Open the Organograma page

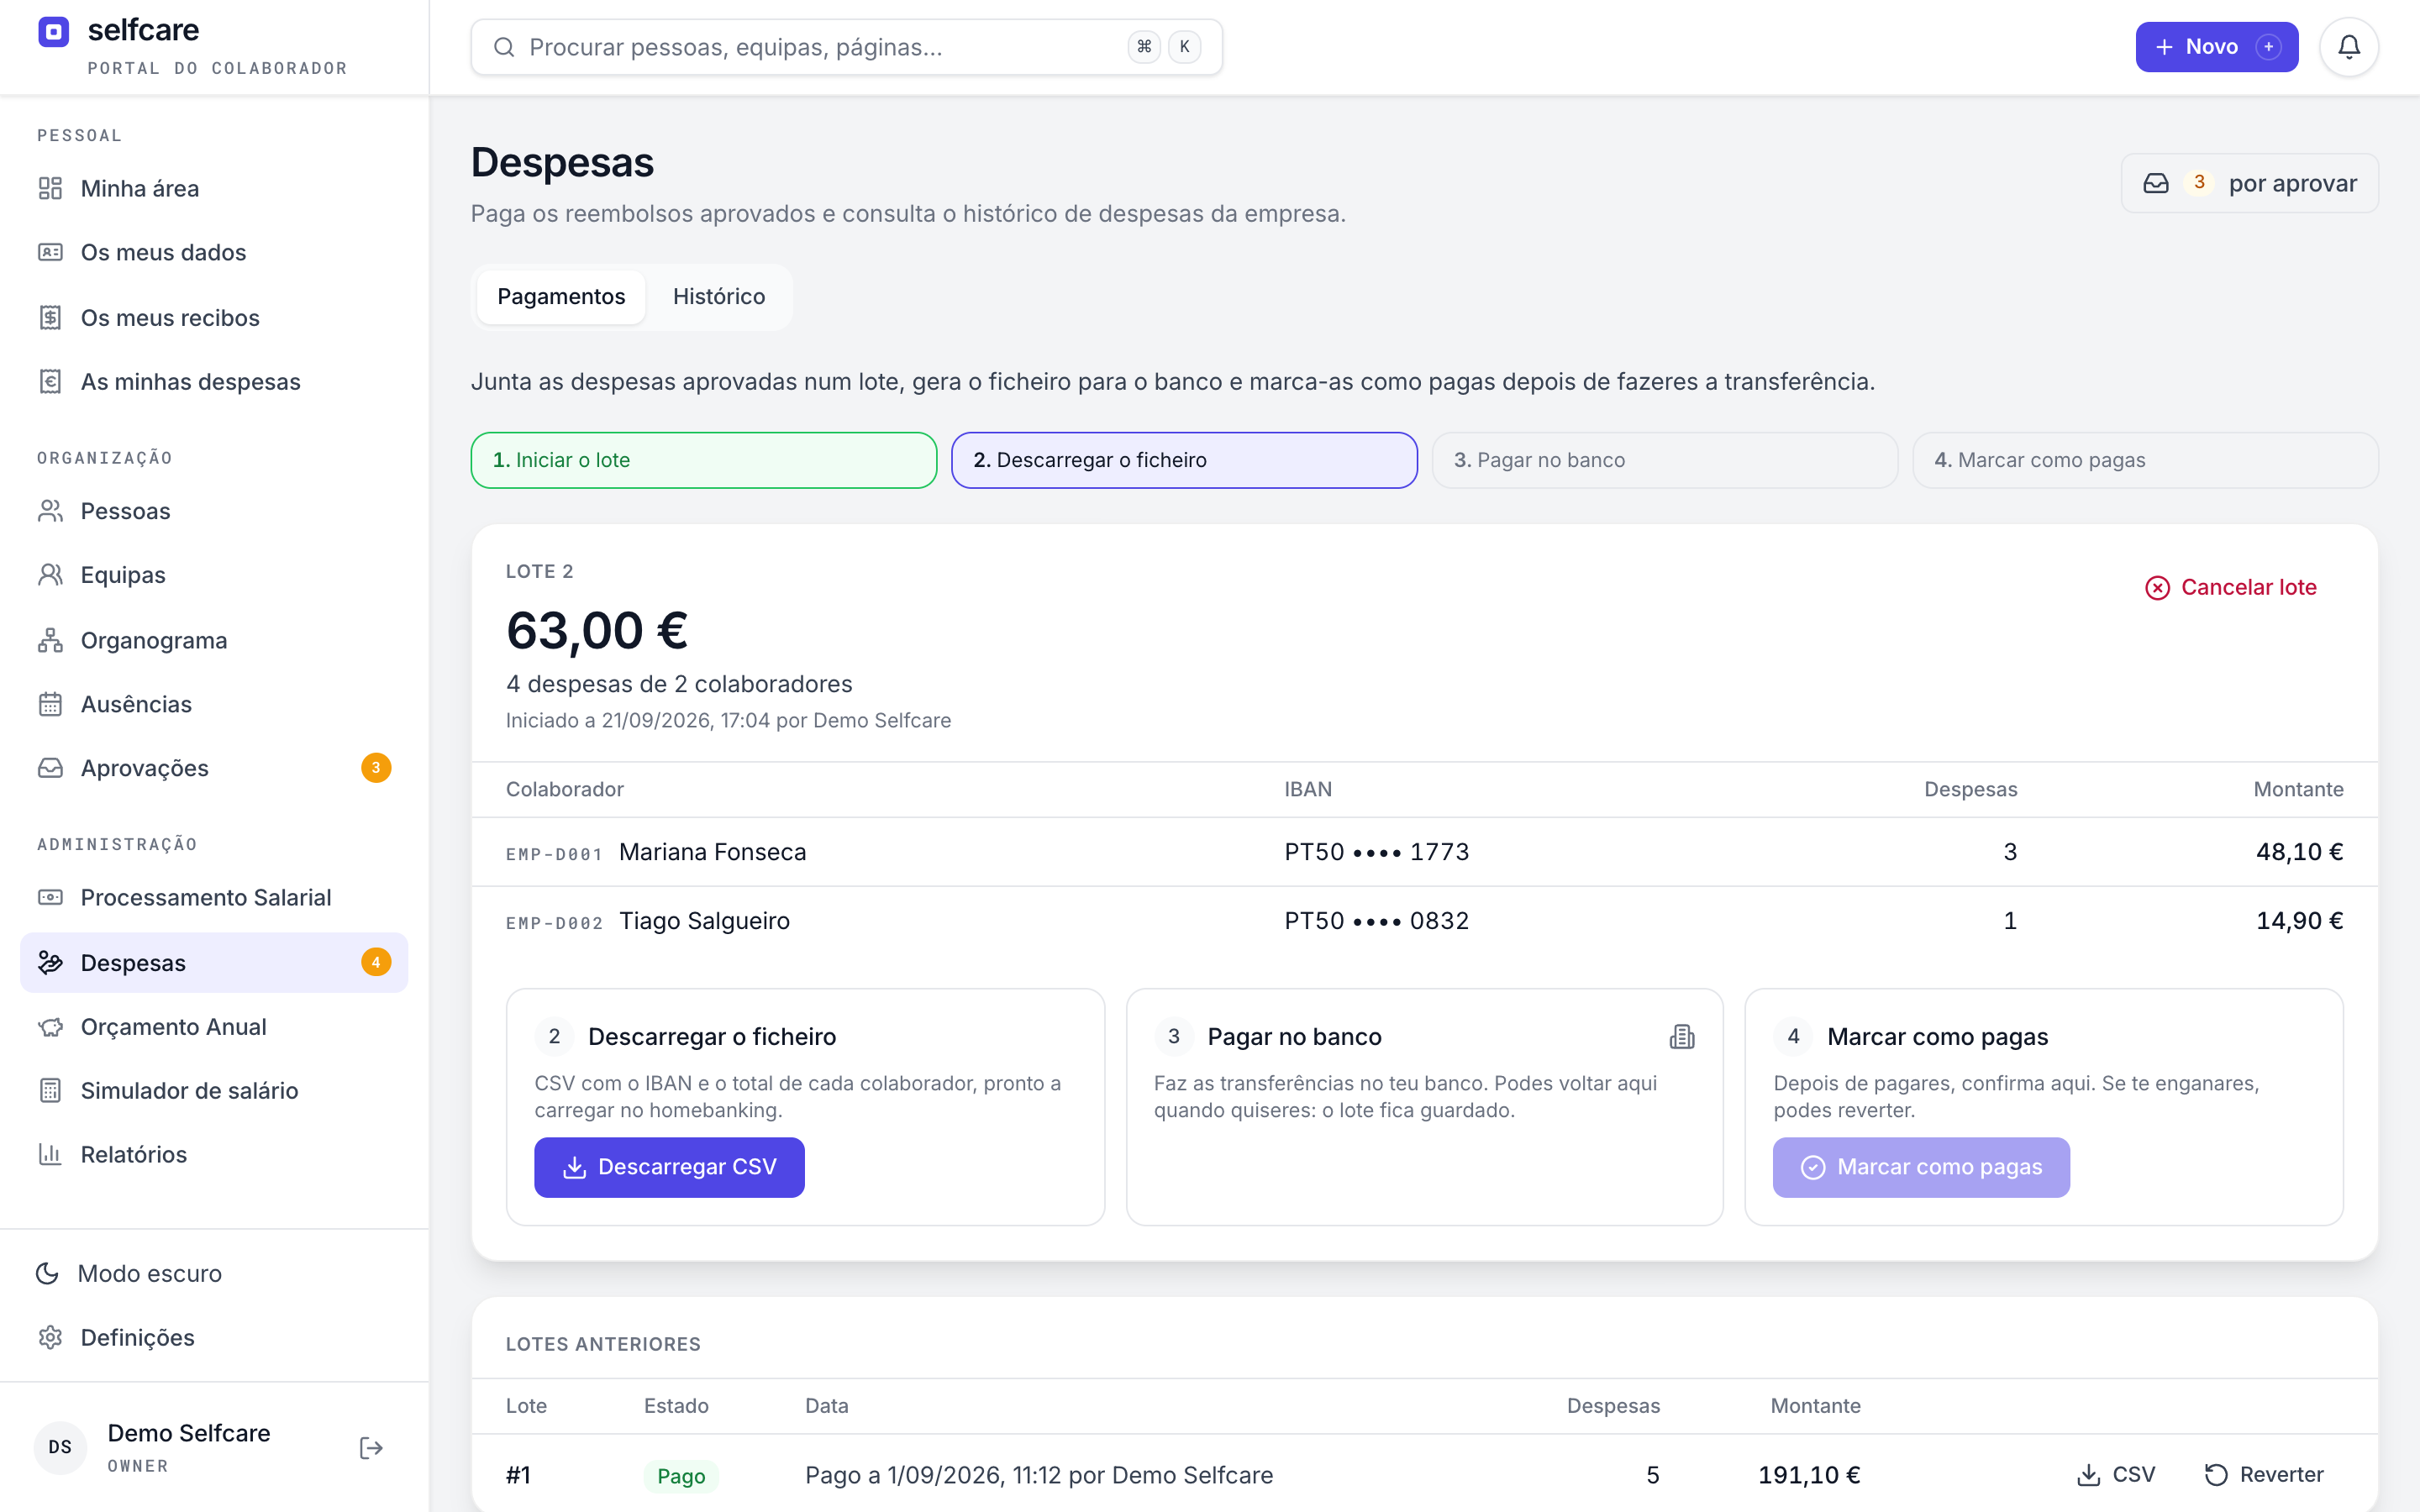214,640
